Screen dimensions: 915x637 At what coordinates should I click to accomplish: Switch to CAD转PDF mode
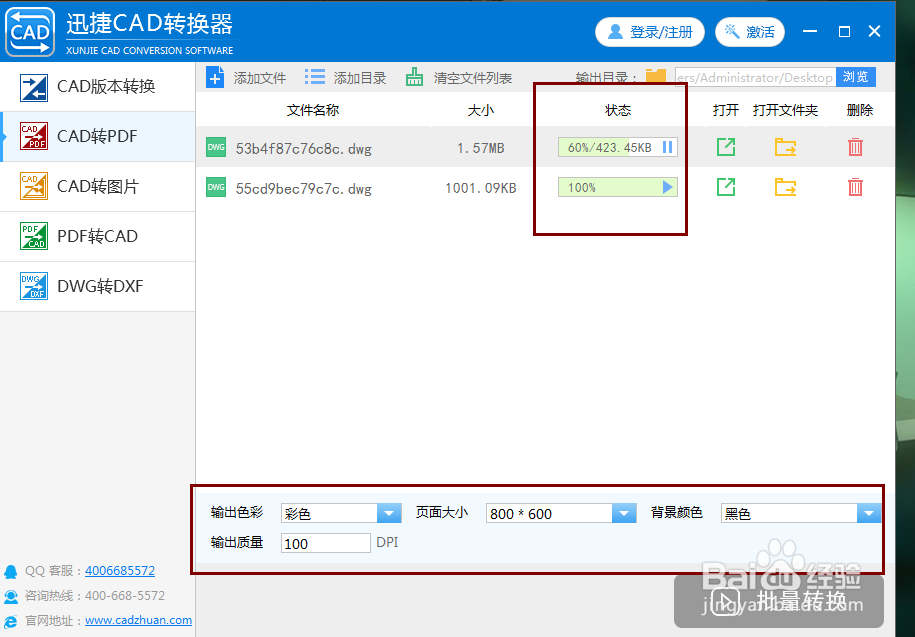pos(97,136)
